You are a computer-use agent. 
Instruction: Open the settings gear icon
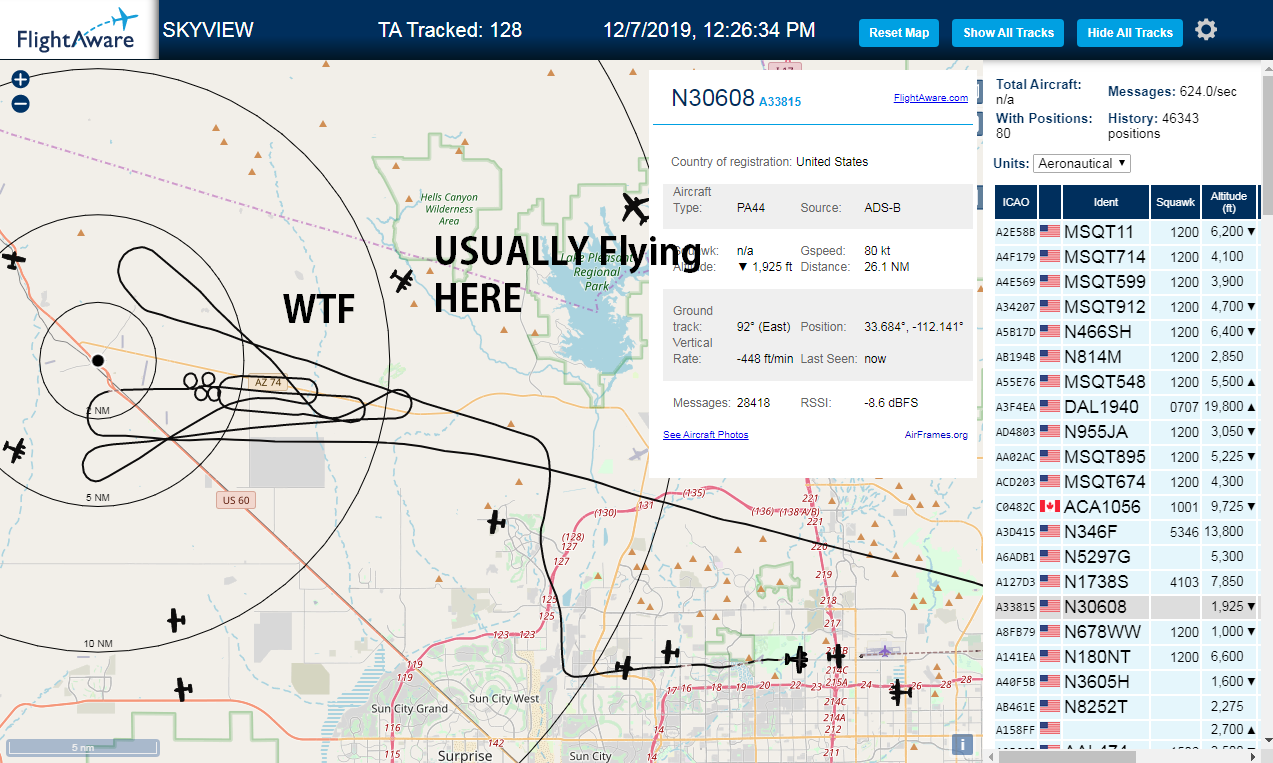click(x=1206, y=30)
